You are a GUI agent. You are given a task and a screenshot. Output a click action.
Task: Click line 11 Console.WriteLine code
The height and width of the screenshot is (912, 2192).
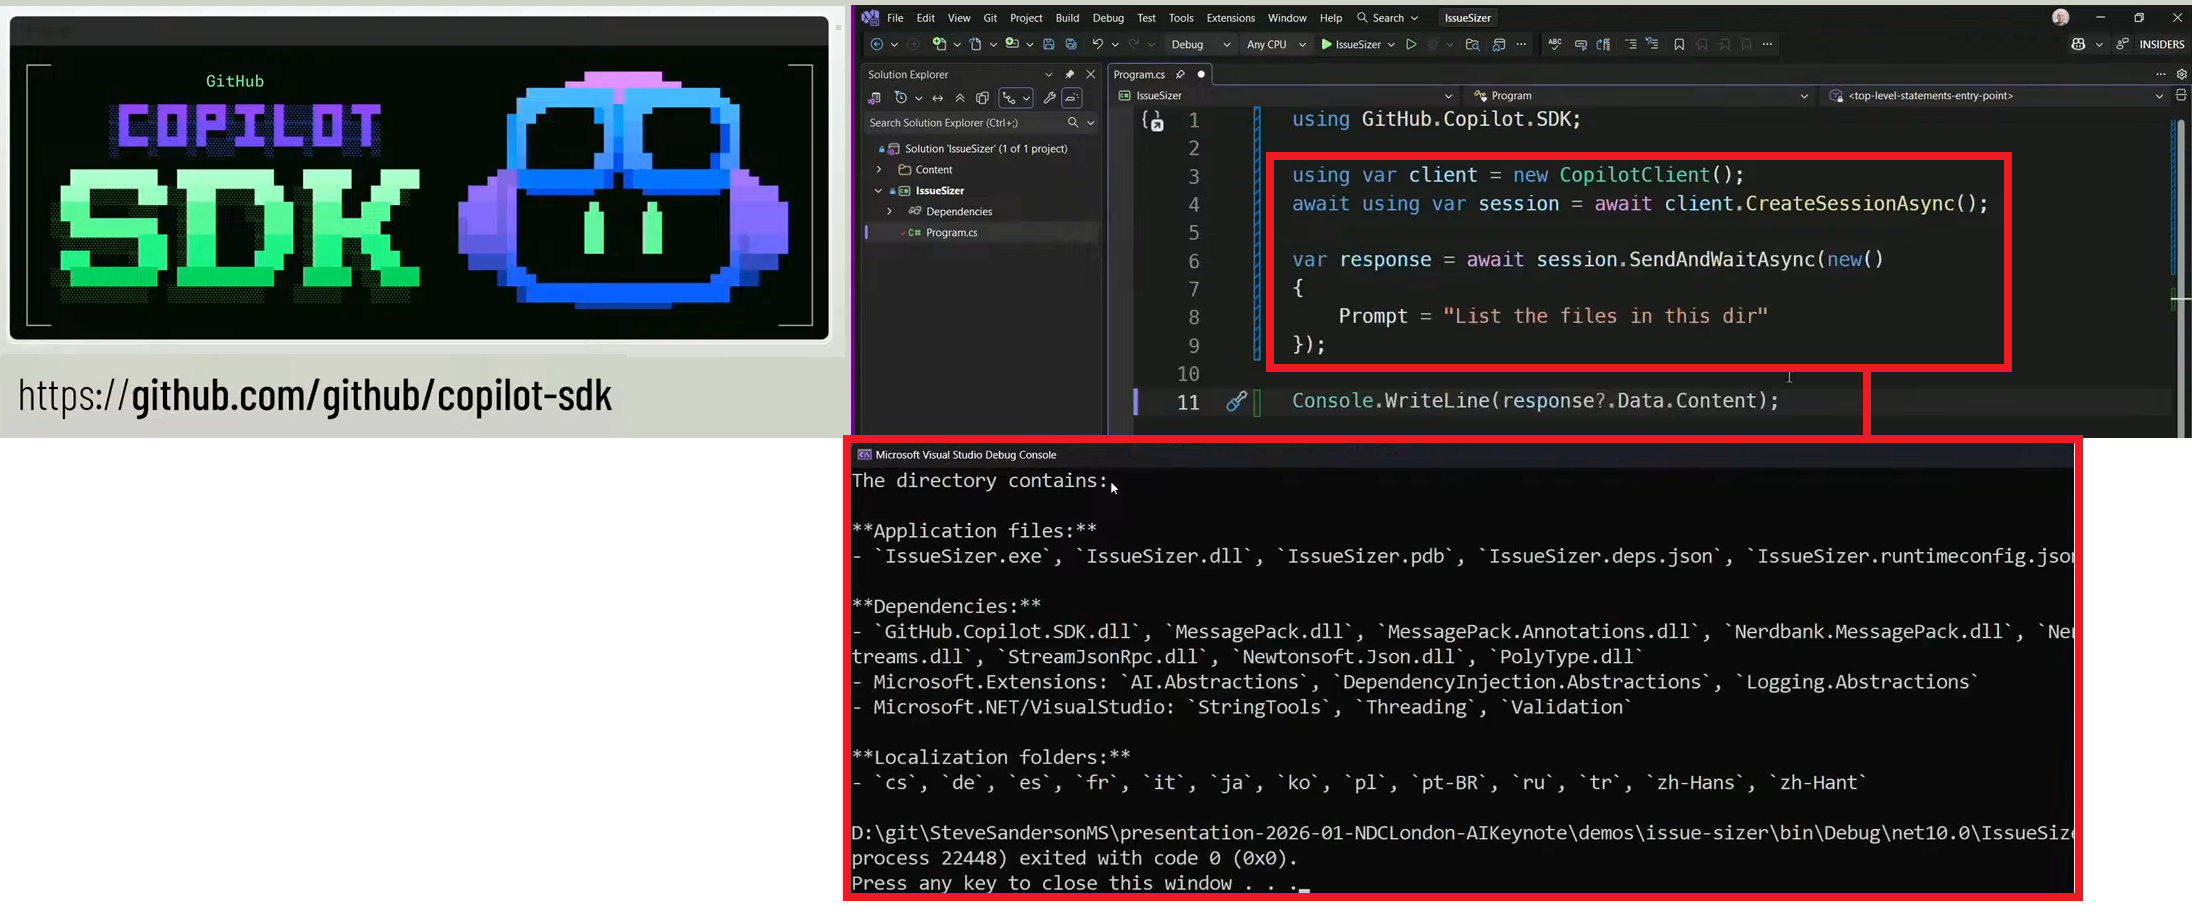pos(1535,401)
